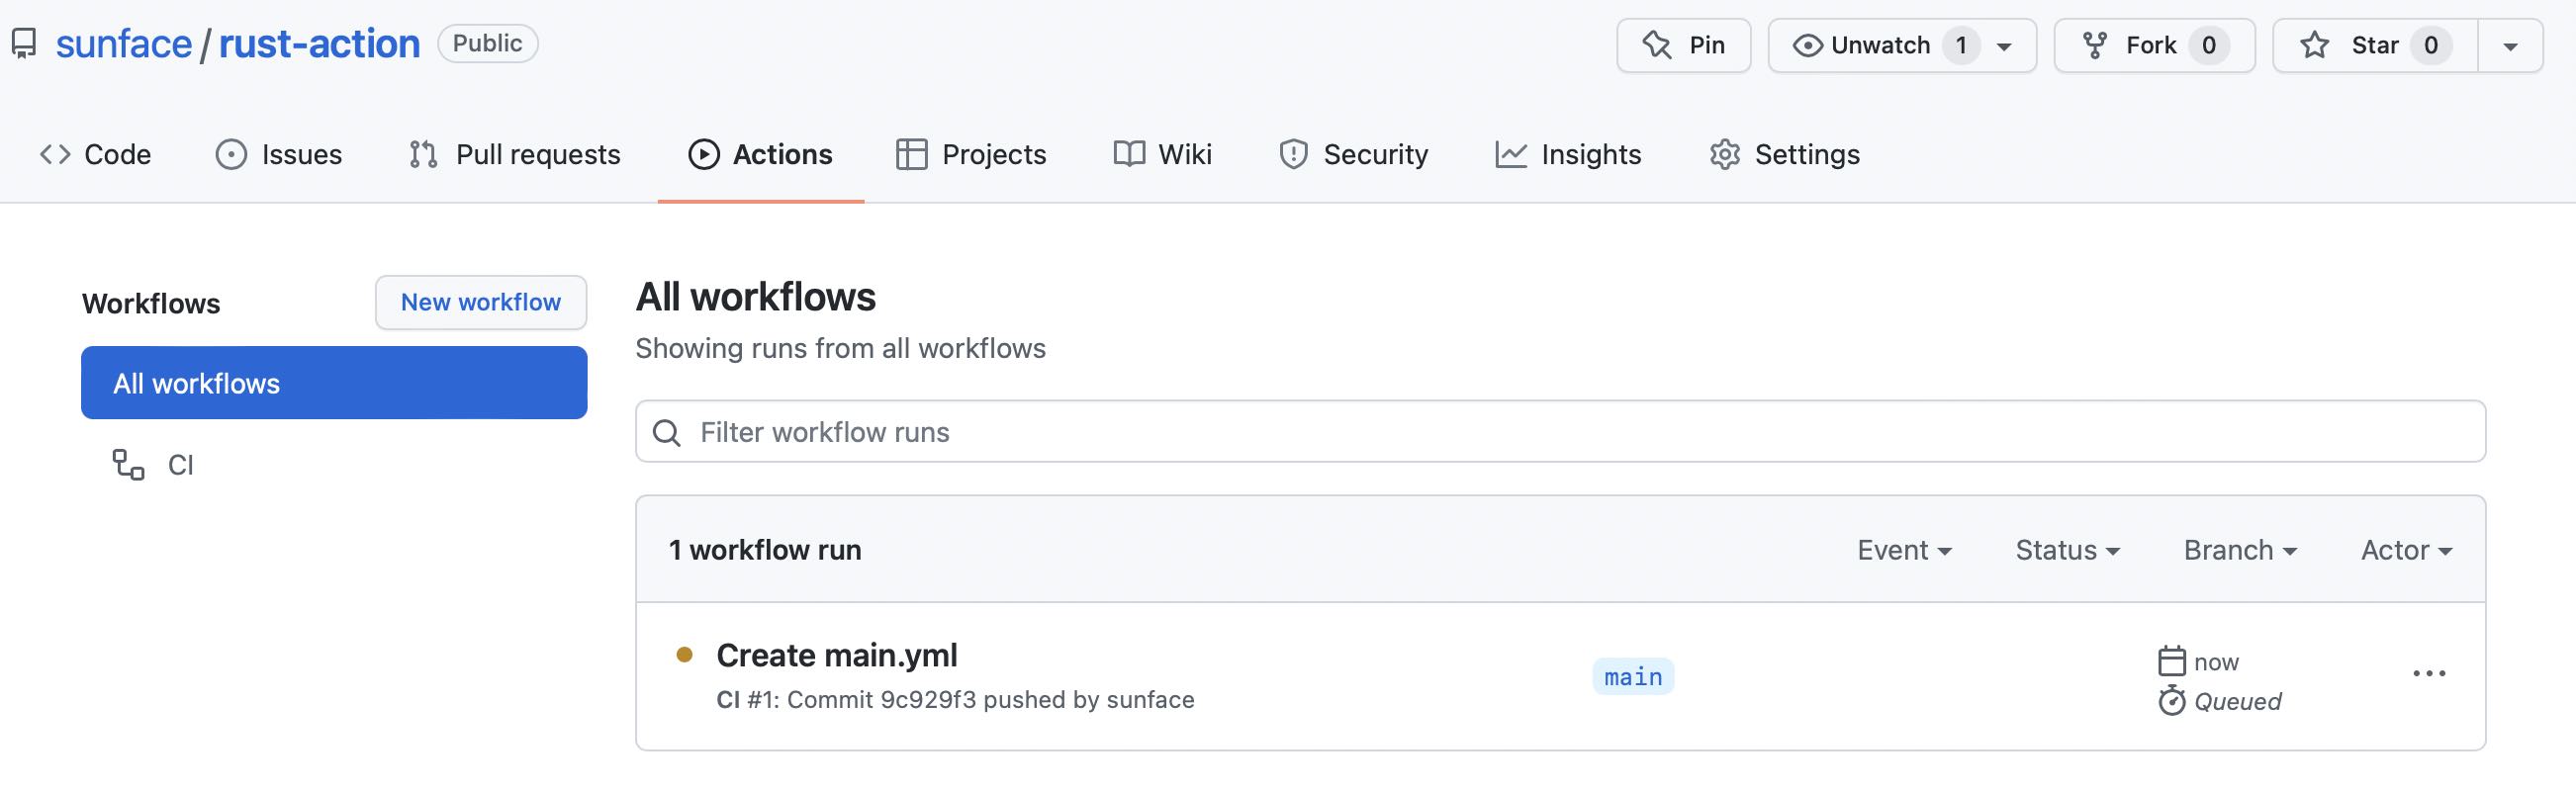Open the three-dot menu for workflow run
Screen dimensions: 2576x791
[x=2429, y=674]
